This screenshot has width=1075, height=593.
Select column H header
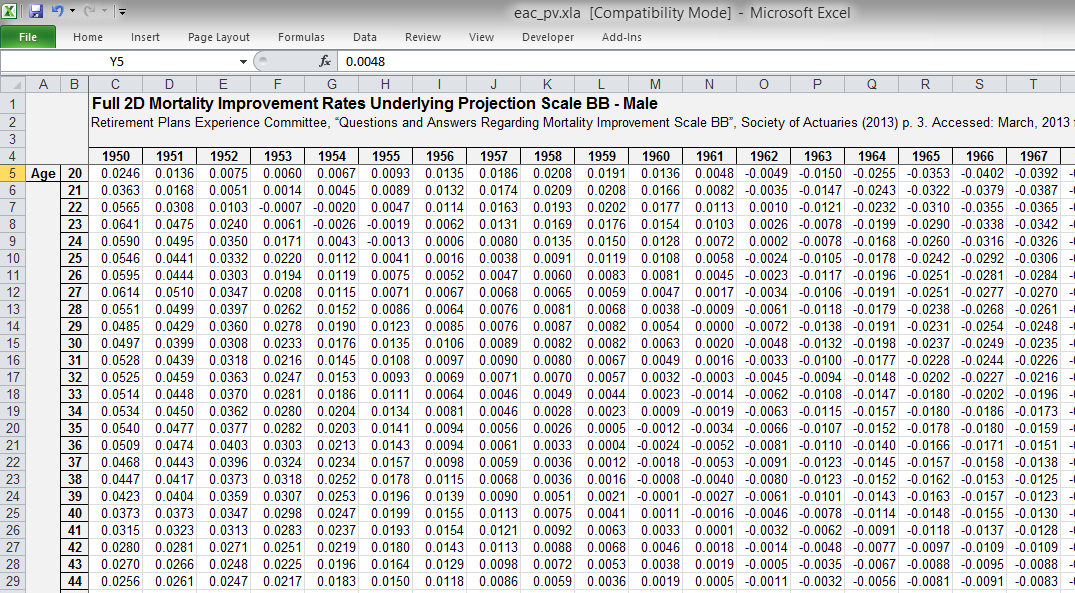(385, 84)
